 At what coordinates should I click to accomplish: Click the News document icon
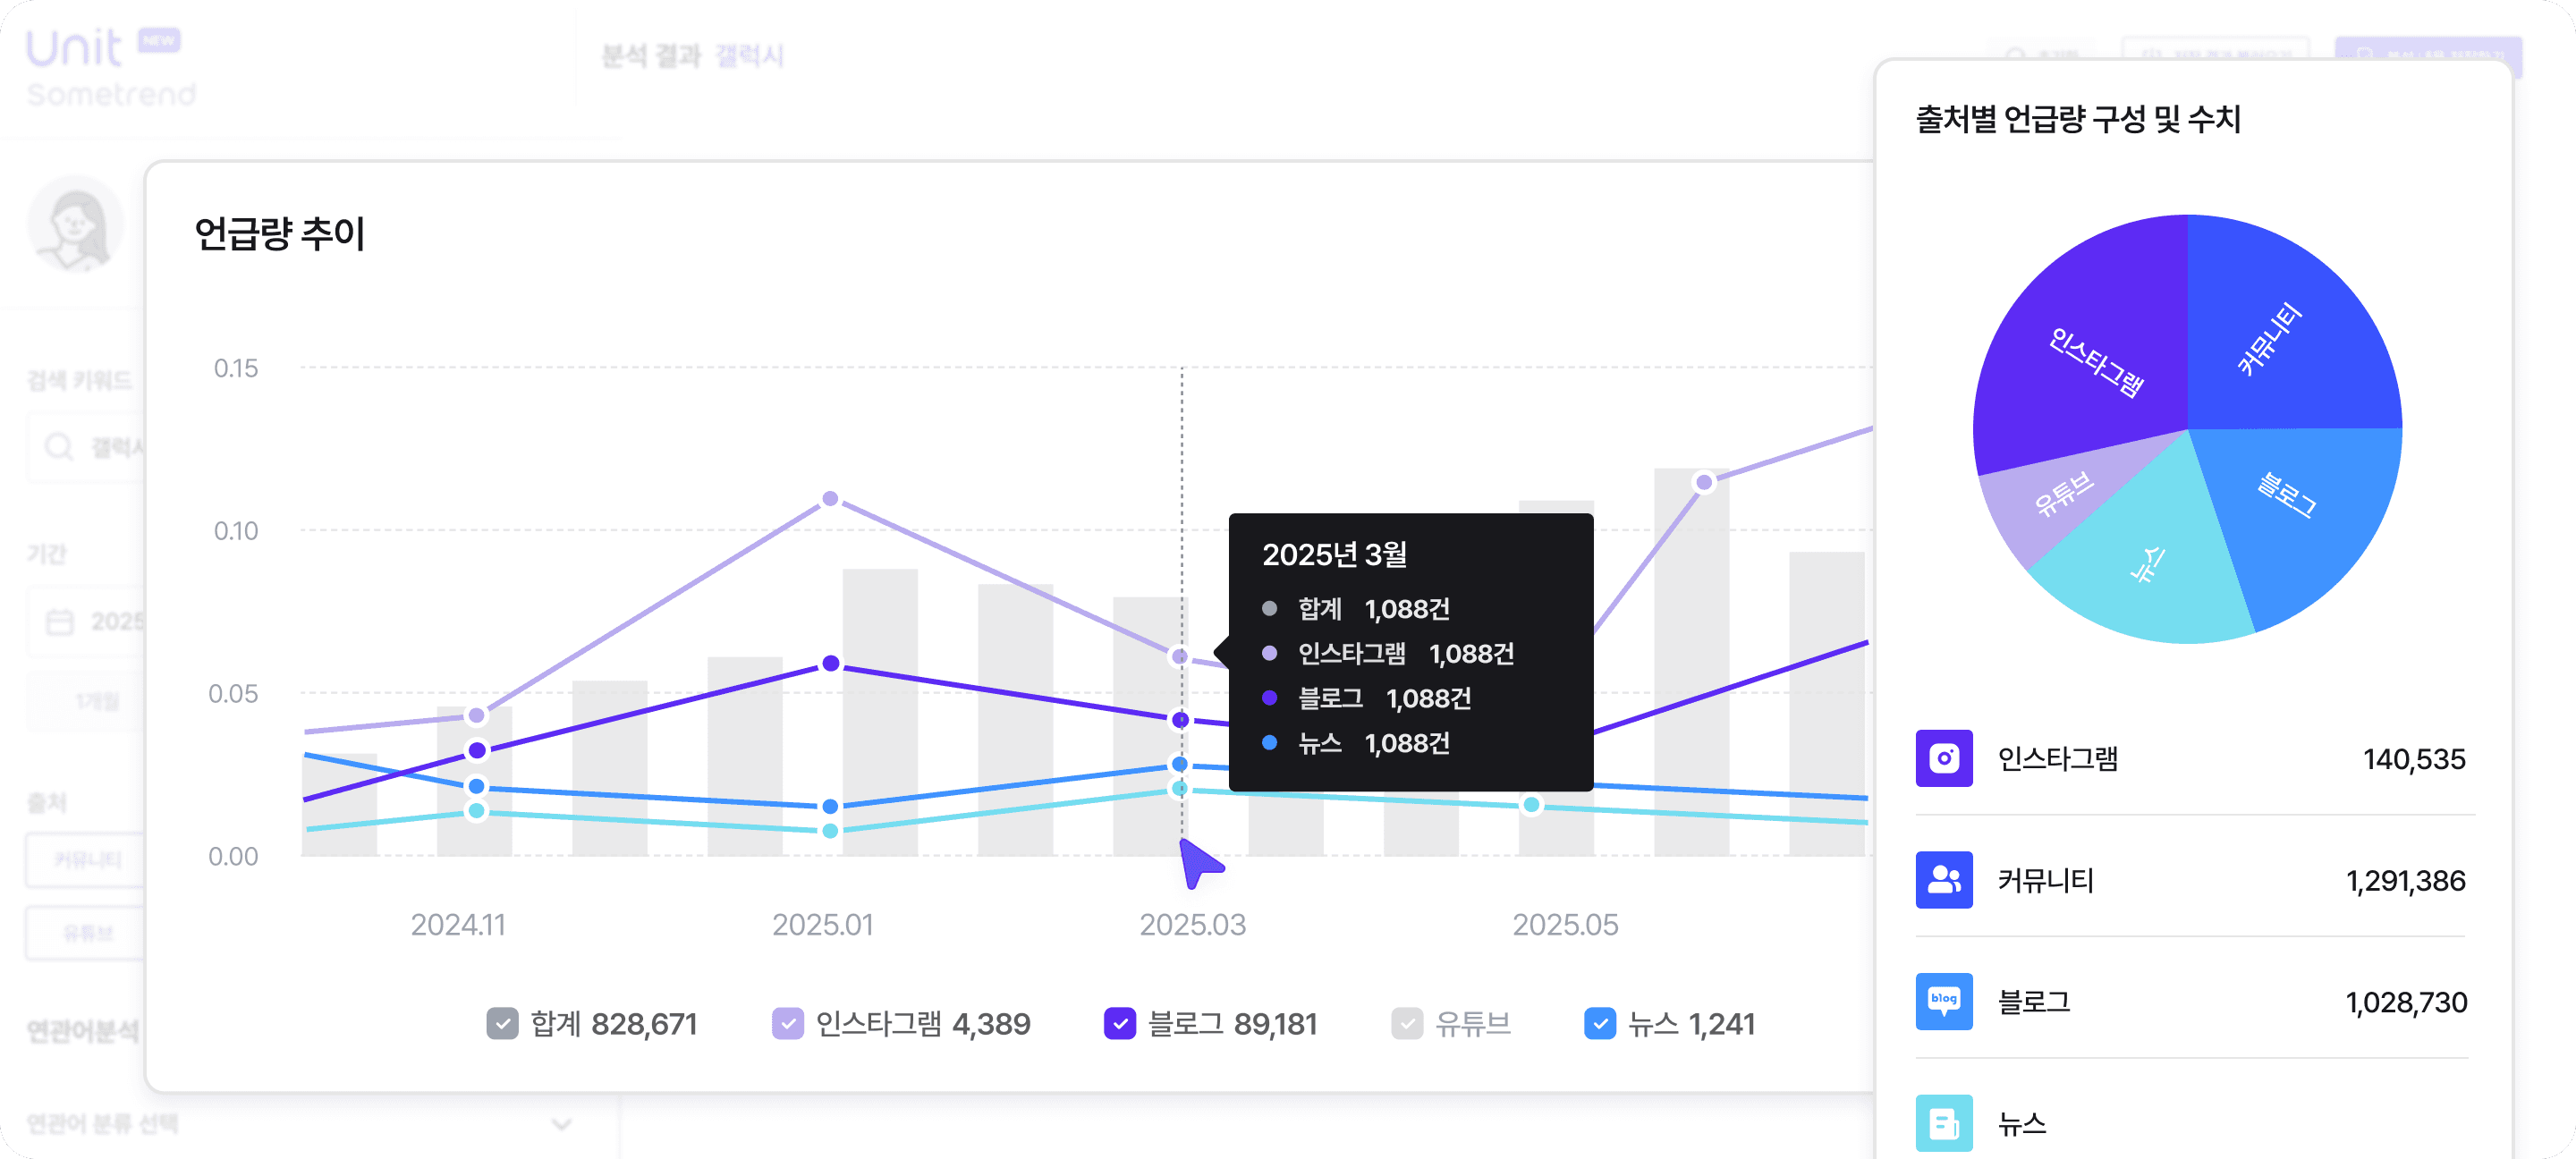[1943, 1123]
